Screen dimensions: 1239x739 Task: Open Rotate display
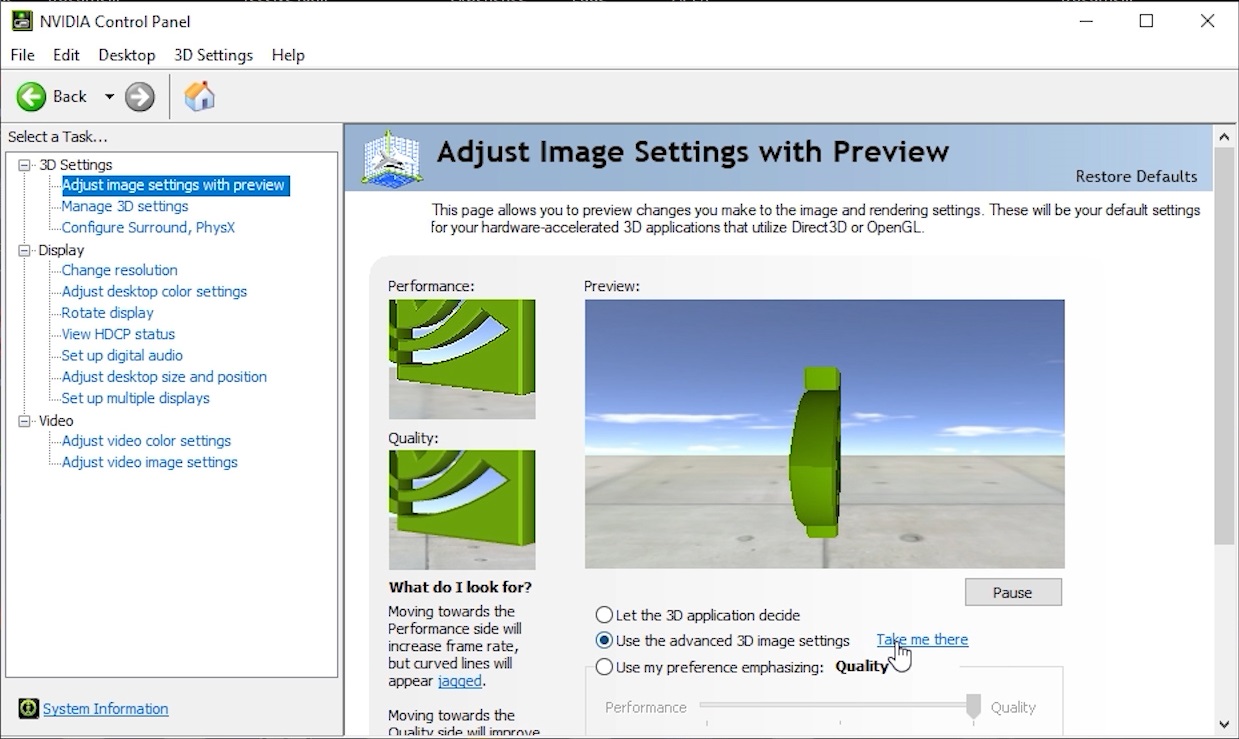[x=107, y=313]
